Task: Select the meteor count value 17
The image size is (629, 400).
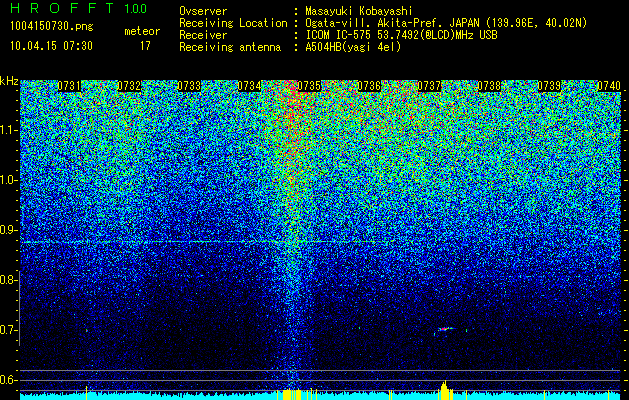Action: click(145, 46)
